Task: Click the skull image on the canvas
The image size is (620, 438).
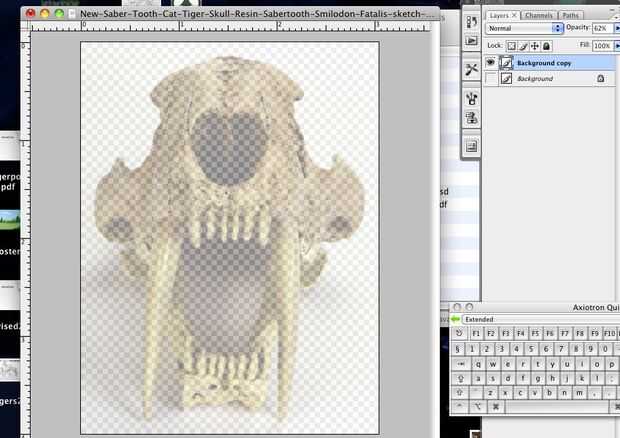Action: pyautogui.click(x=229, y=237)
